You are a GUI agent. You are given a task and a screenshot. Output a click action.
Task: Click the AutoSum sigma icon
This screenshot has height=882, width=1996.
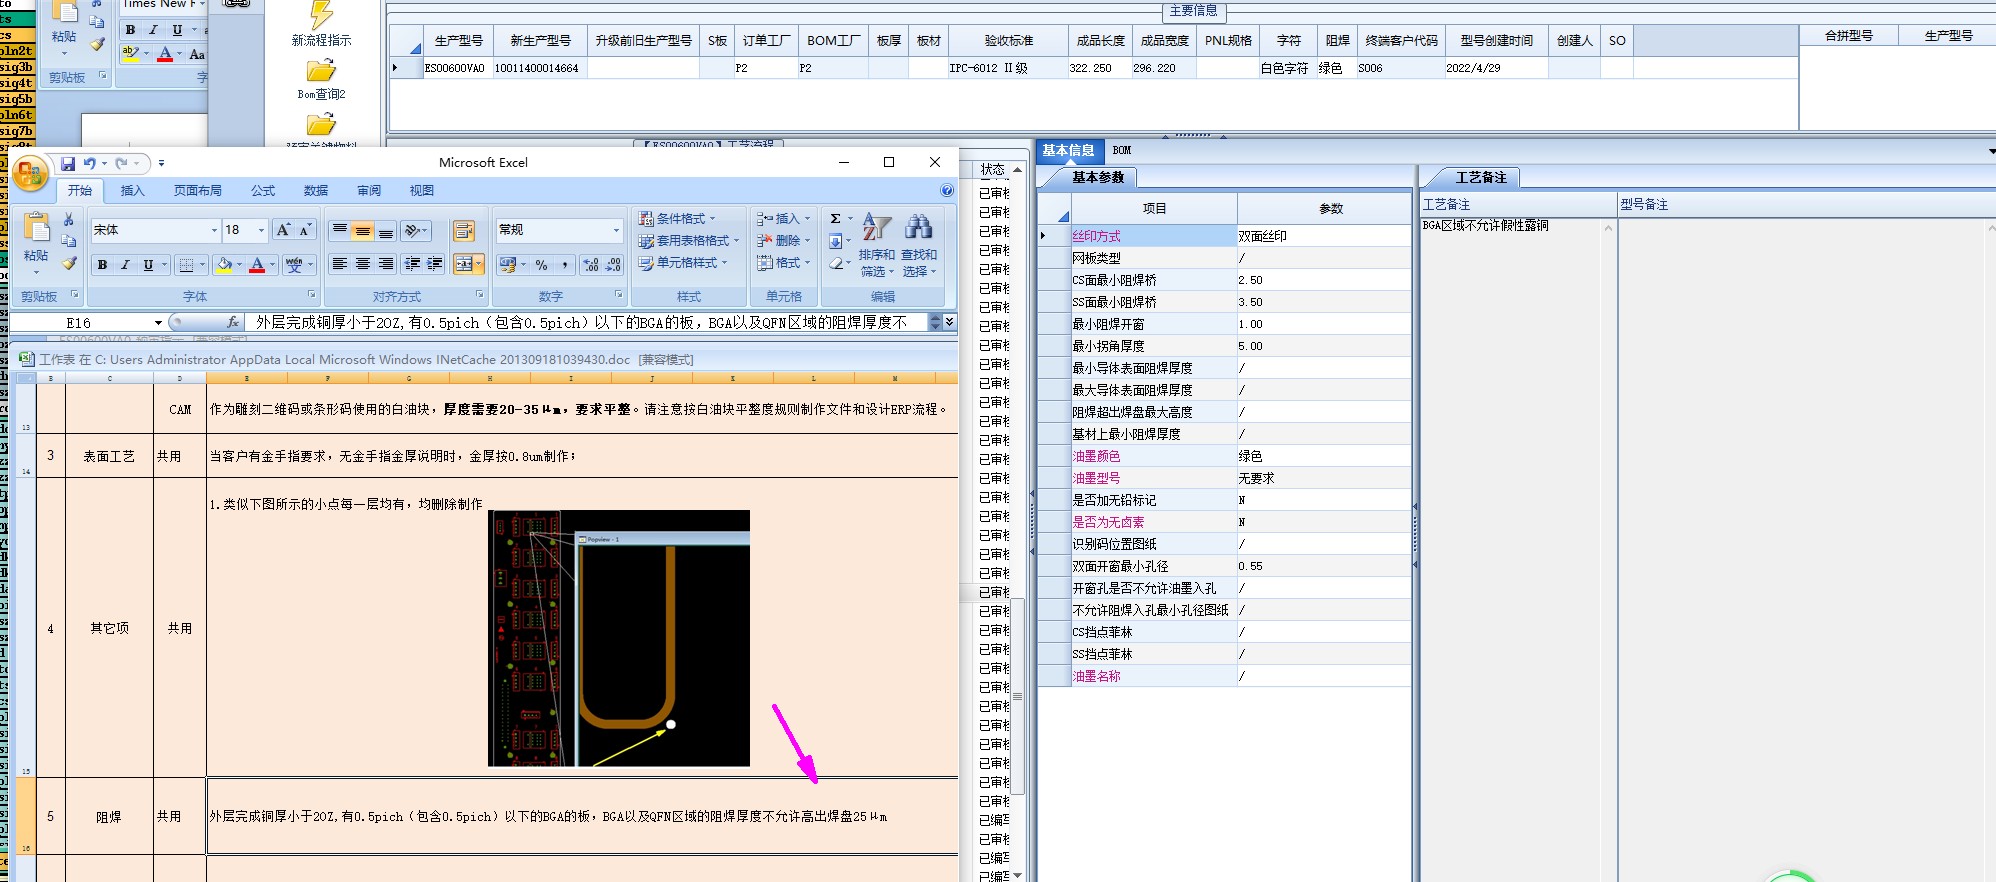coord(835,219)
